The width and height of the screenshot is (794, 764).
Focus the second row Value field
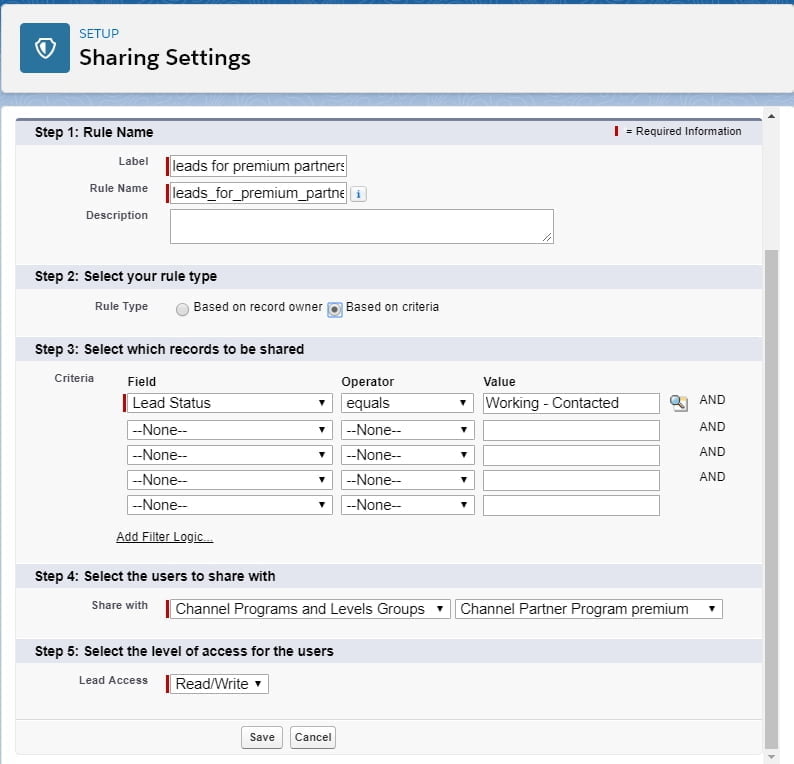click(571, 430)
